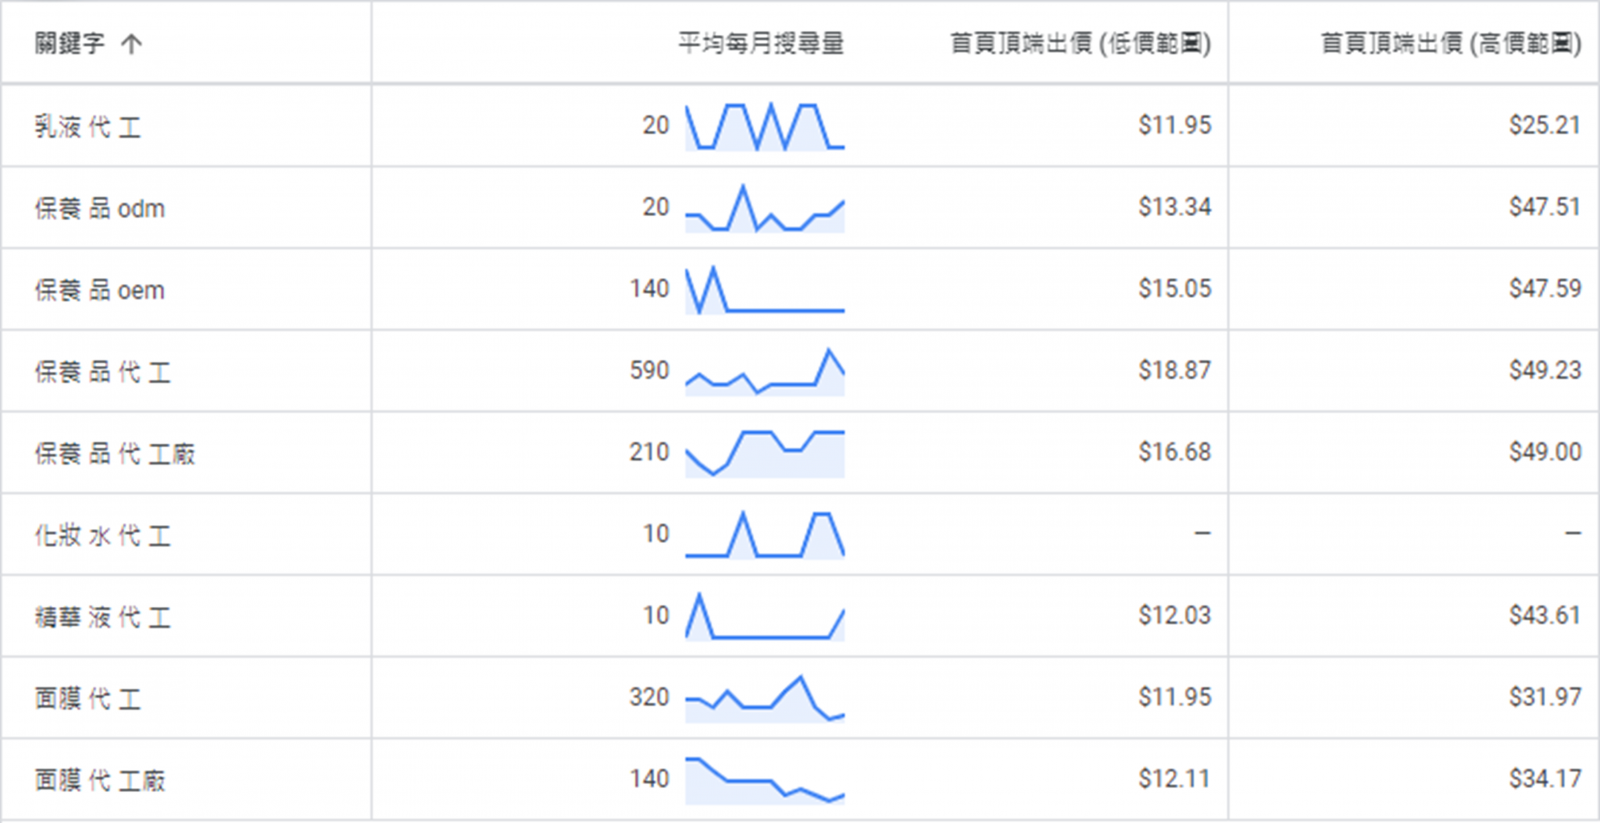View trend sparkline for 保養品 代工 row
Viewport: 1600px width, 823px height.
[764, 372]
